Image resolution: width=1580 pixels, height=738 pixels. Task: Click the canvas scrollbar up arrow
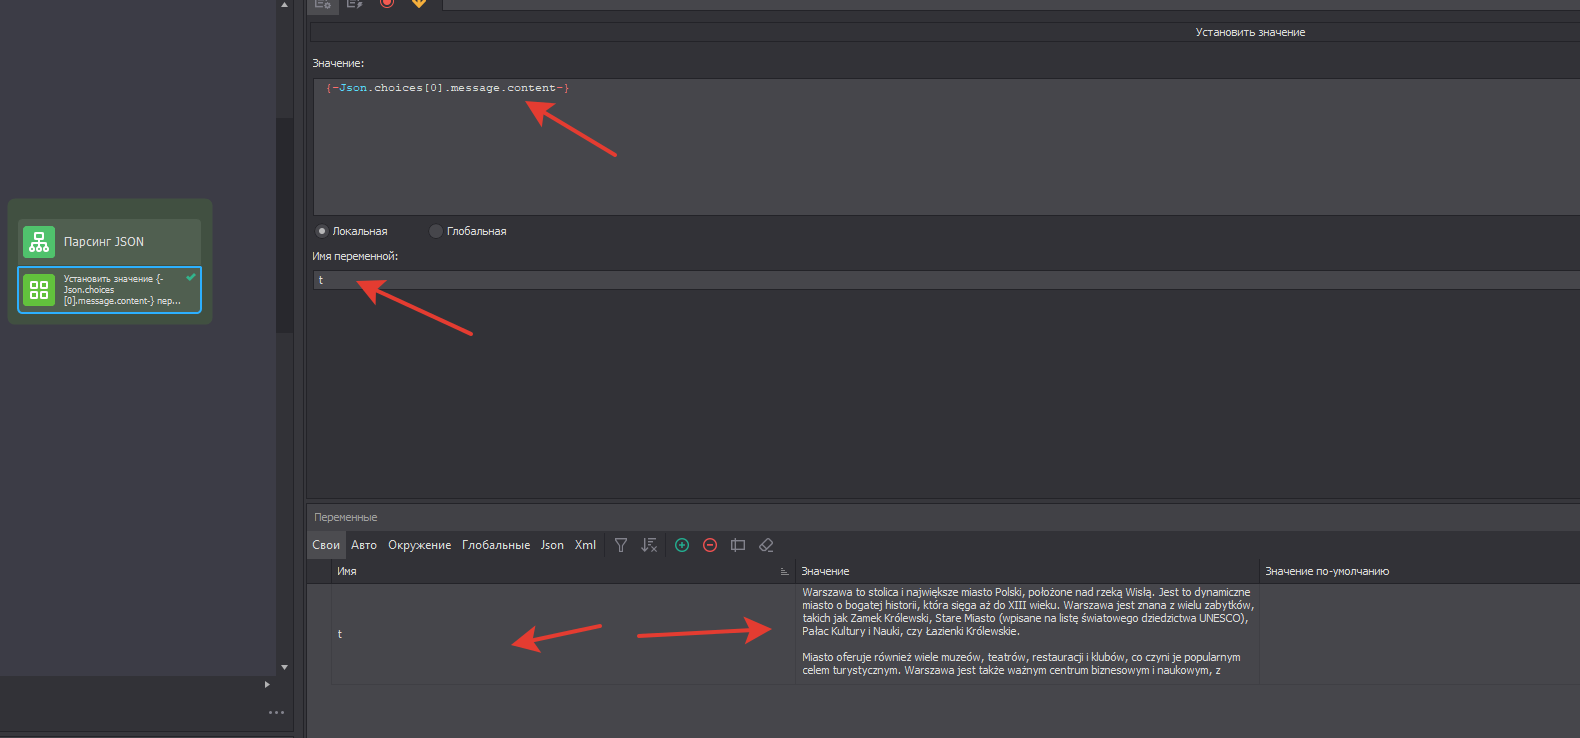pyautogui.click(x=285, y=5)
